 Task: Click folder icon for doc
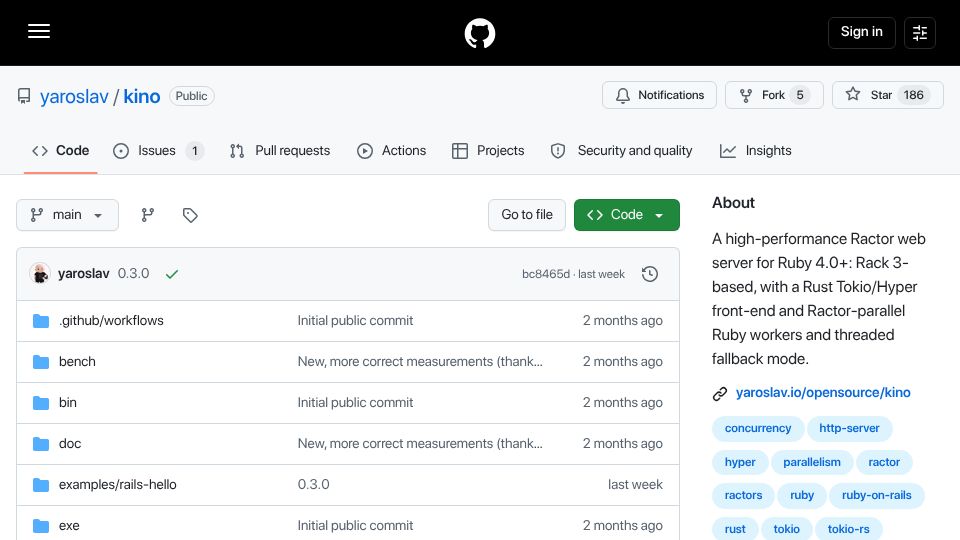coord(41,444)
